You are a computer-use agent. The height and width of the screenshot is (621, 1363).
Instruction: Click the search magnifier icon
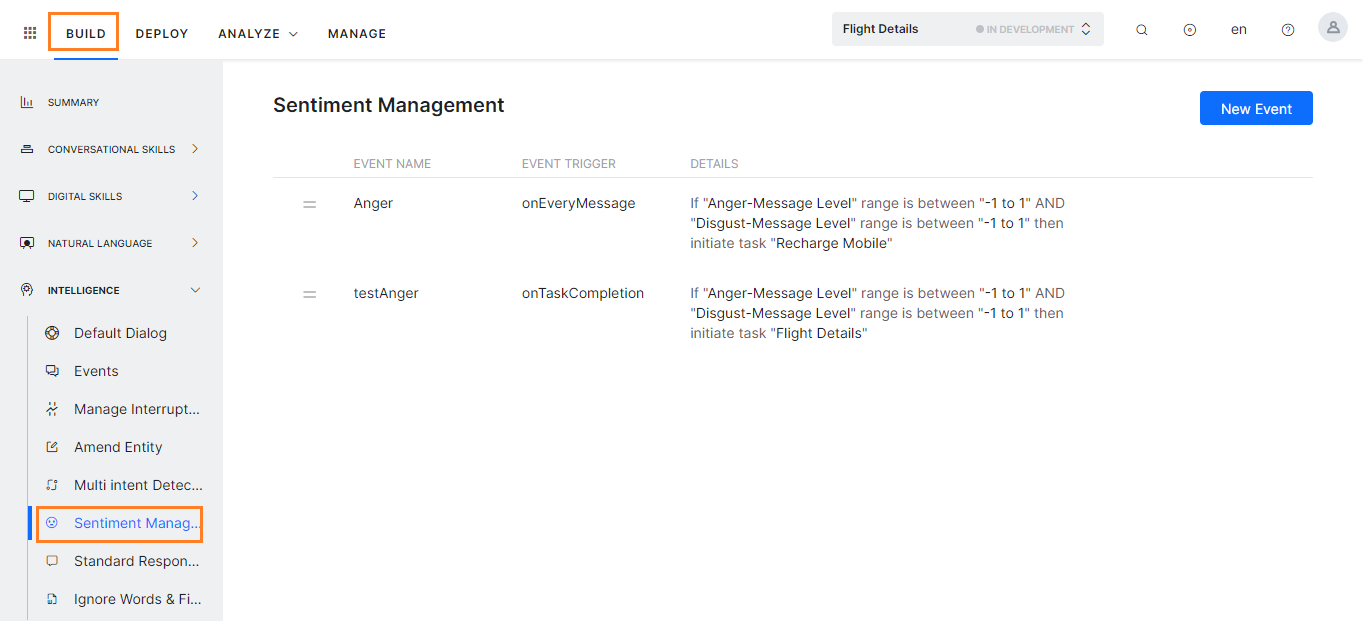[1141, 29]
